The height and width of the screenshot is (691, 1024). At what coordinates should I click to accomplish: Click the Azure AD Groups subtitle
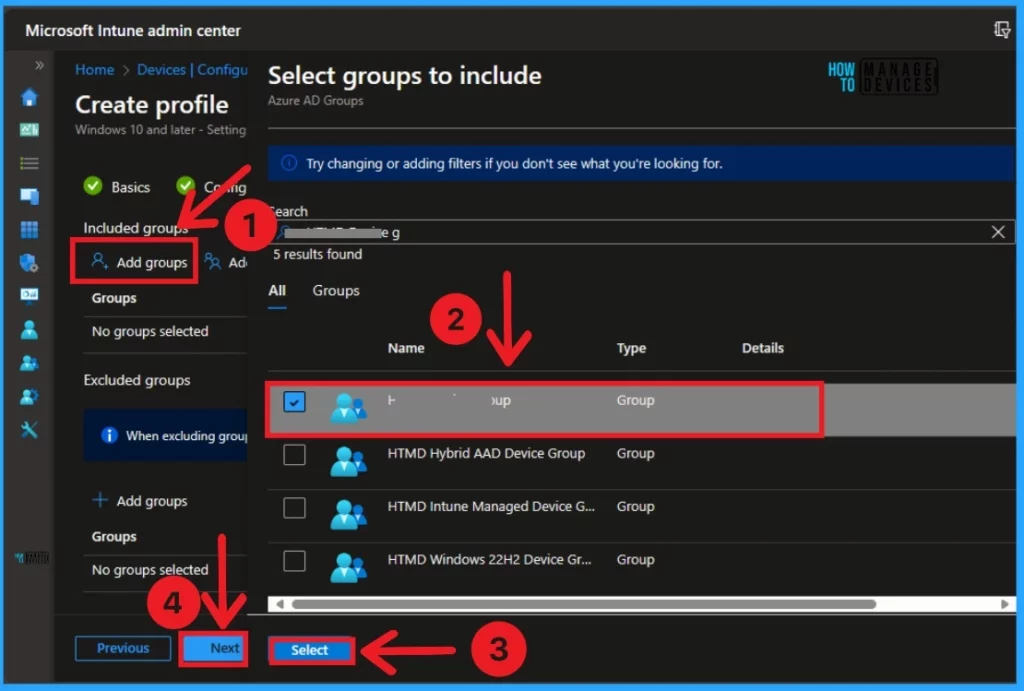pyautogui.click(x=315, y=101)
